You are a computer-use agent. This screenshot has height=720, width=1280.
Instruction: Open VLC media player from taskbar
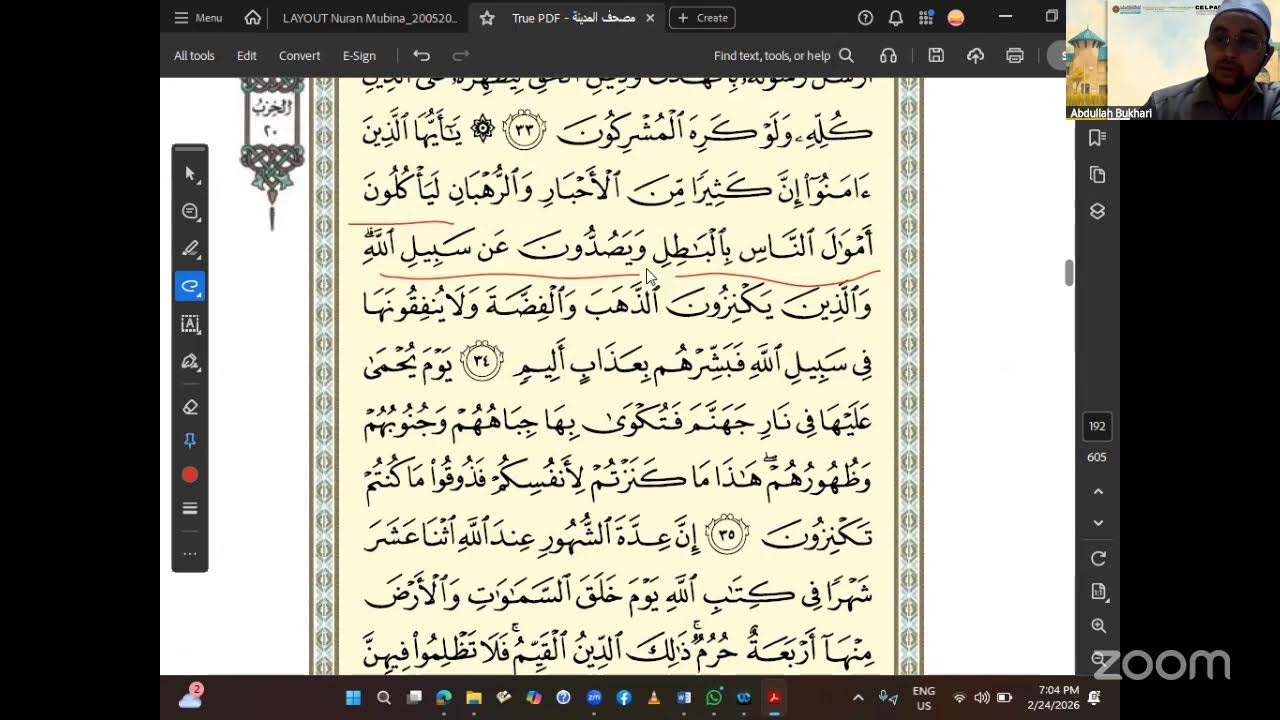point(654,698)
